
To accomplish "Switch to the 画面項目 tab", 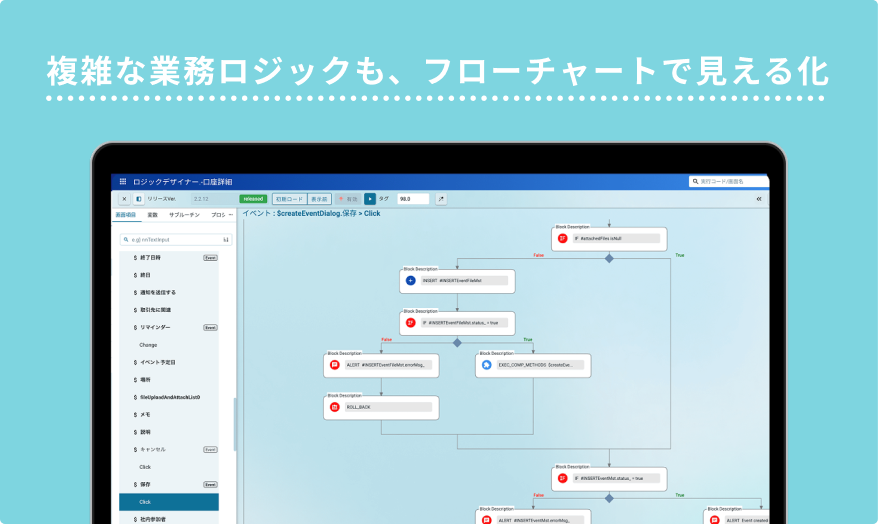I will 126,215.
